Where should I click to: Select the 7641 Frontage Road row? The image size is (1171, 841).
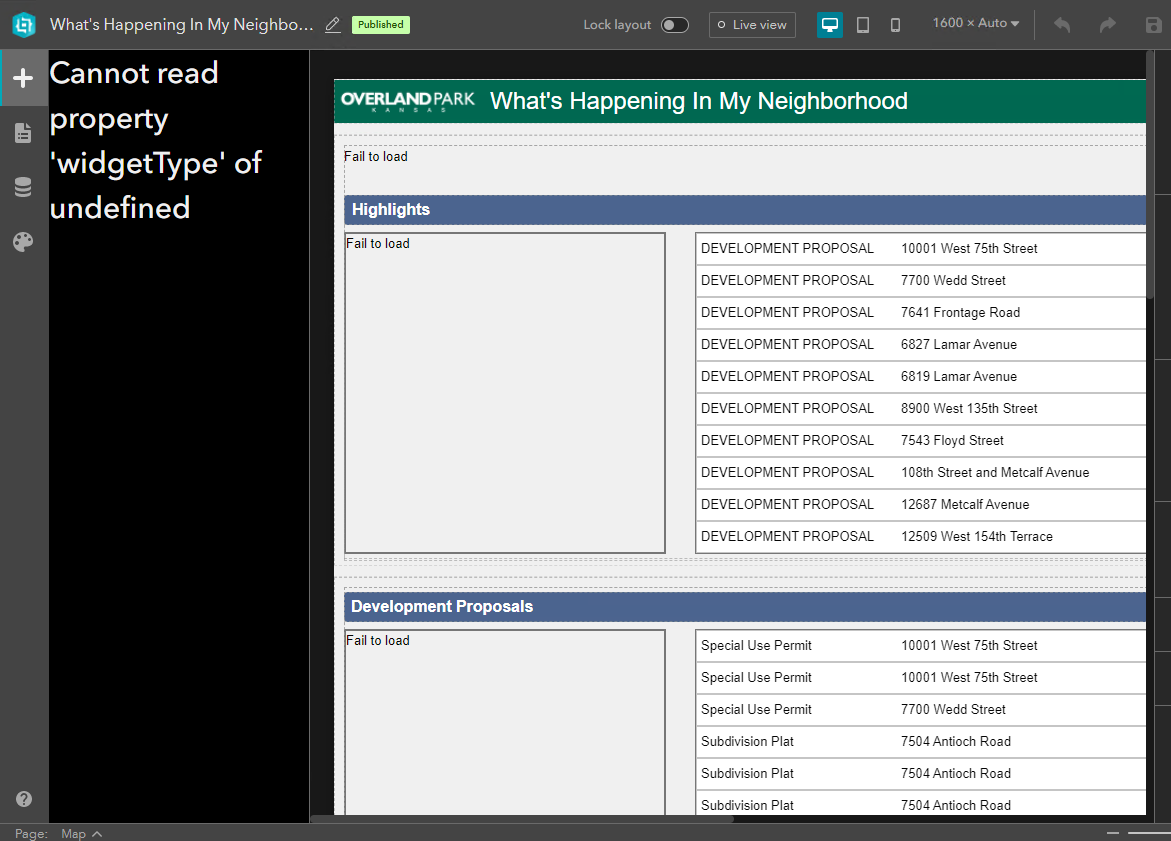tap(920, 313)
